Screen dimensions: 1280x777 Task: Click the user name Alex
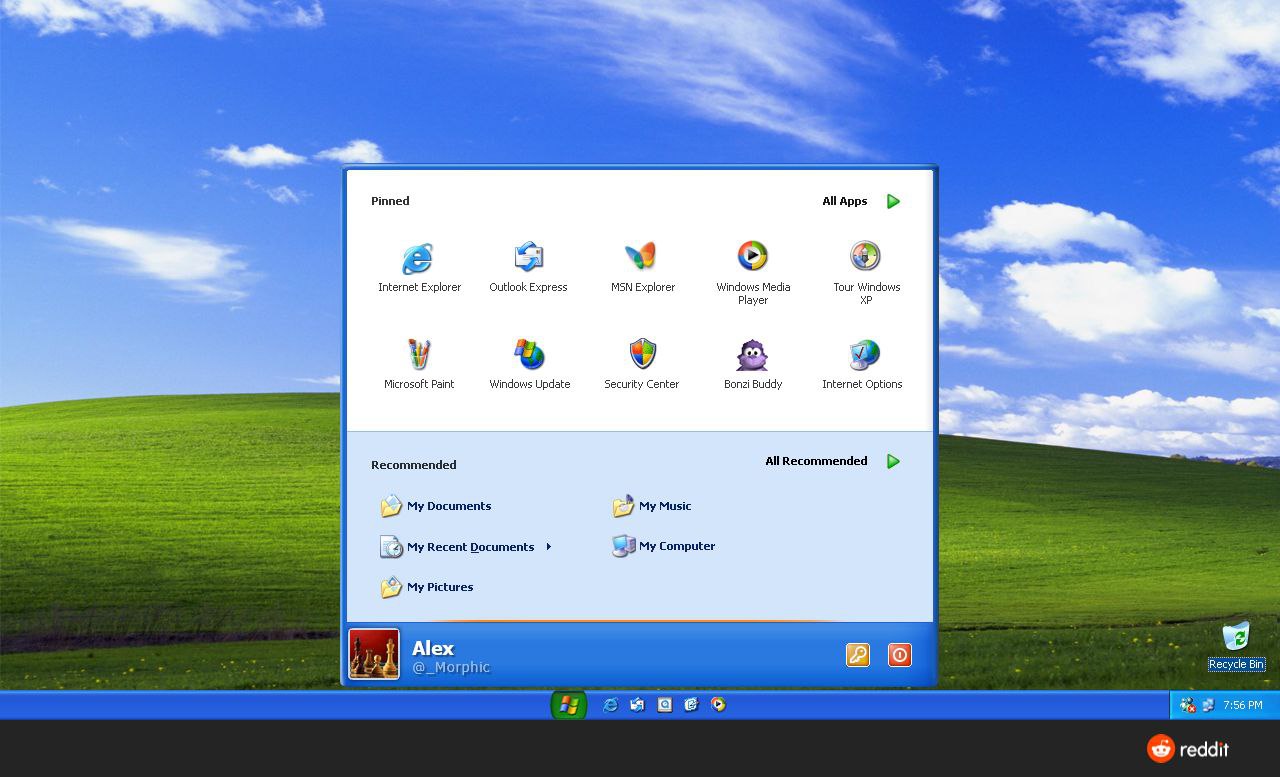[x=433, y=648]
